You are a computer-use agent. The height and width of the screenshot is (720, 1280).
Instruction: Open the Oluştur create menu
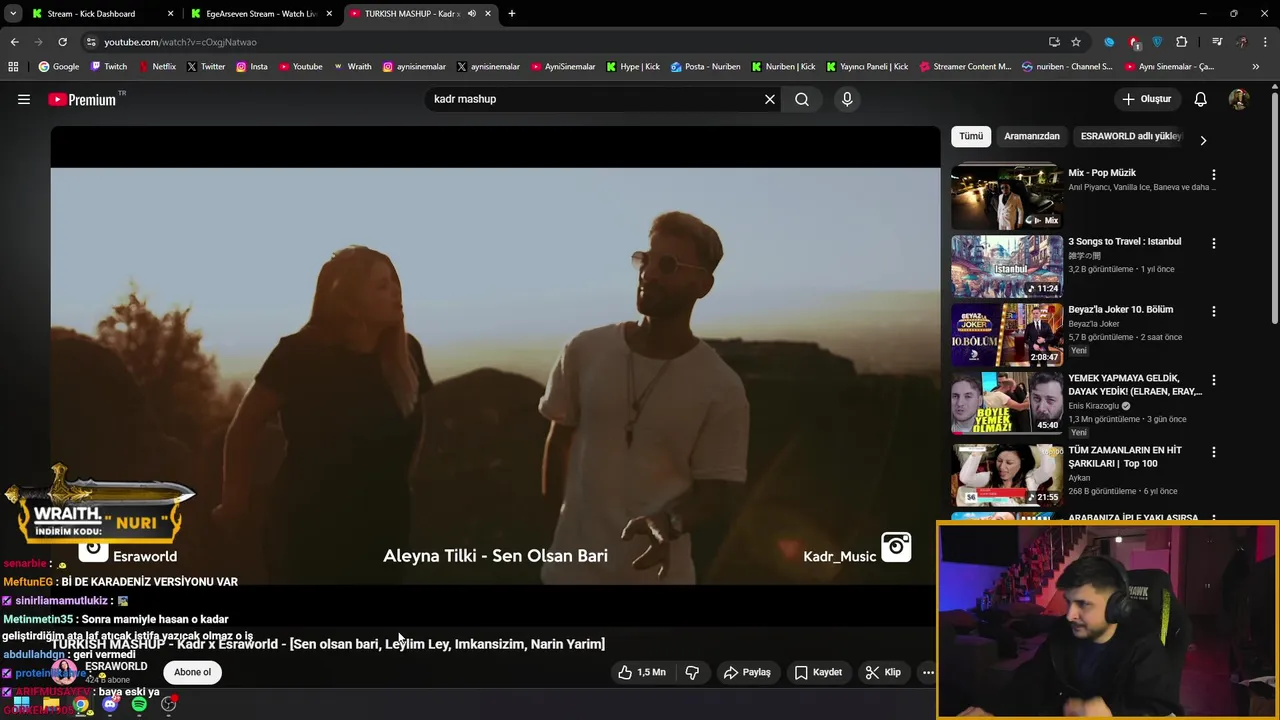(x=1146, y=99)
